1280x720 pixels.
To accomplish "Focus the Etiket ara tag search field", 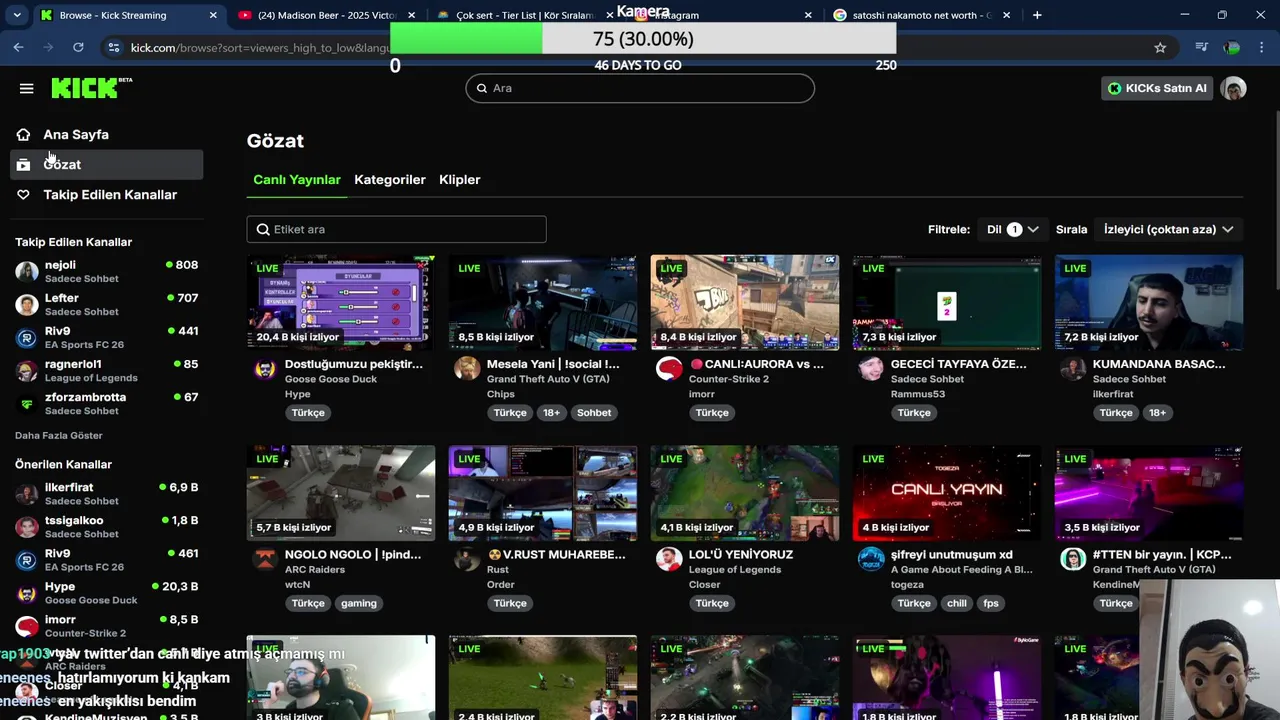I will (396, 229).
